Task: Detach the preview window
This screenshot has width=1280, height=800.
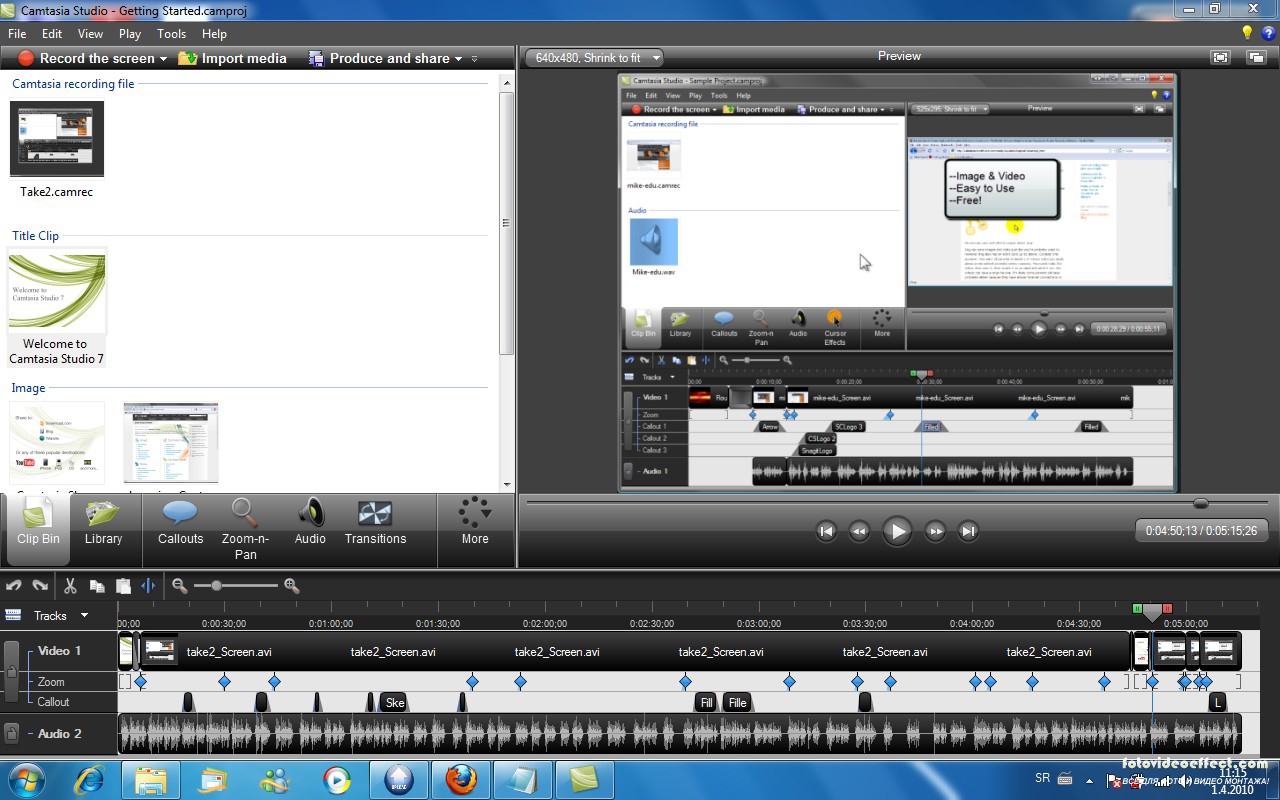Action: click(x=1256, y=58)
